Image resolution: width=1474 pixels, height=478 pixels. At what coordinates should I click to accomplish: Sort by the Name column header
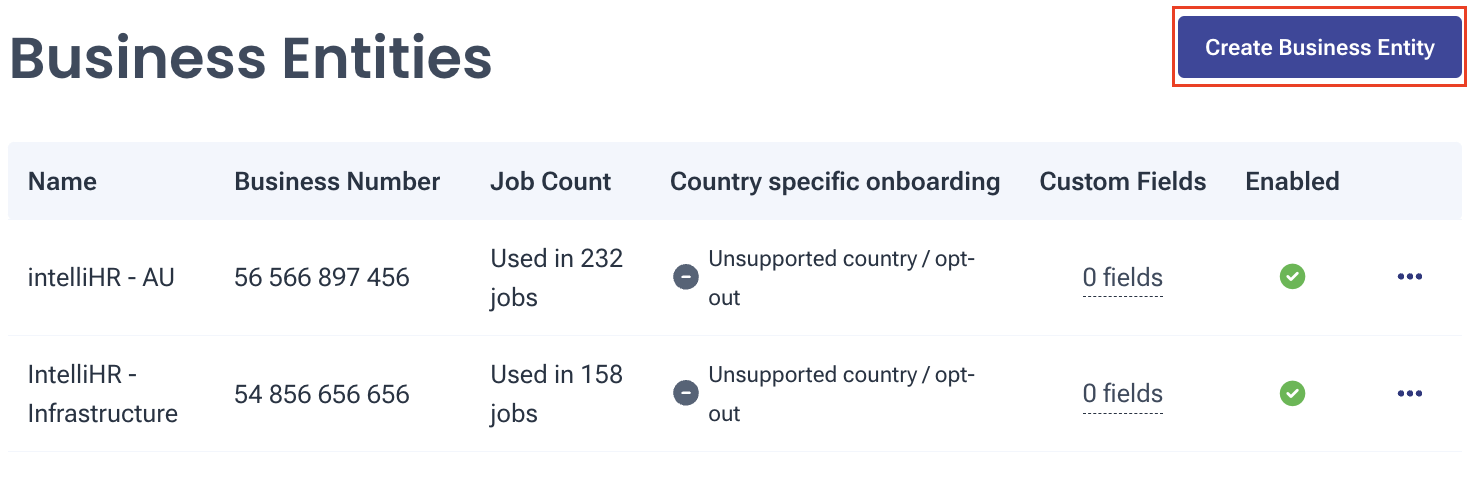point(62,181)
